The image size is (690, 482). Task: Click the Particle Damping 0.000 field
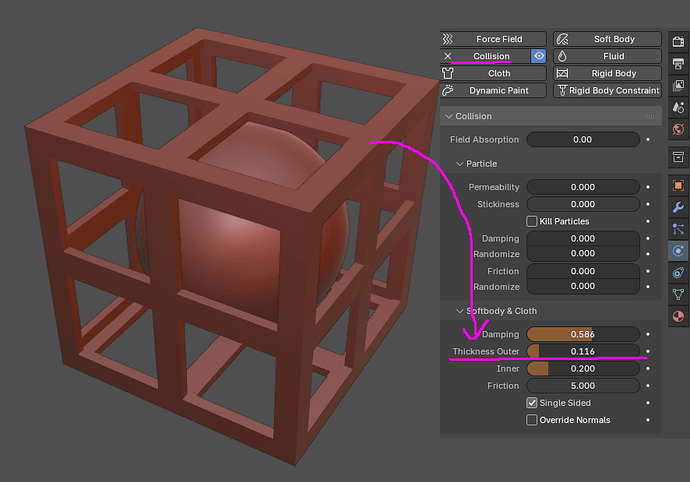pyautogui.click(x=583, y=239)
